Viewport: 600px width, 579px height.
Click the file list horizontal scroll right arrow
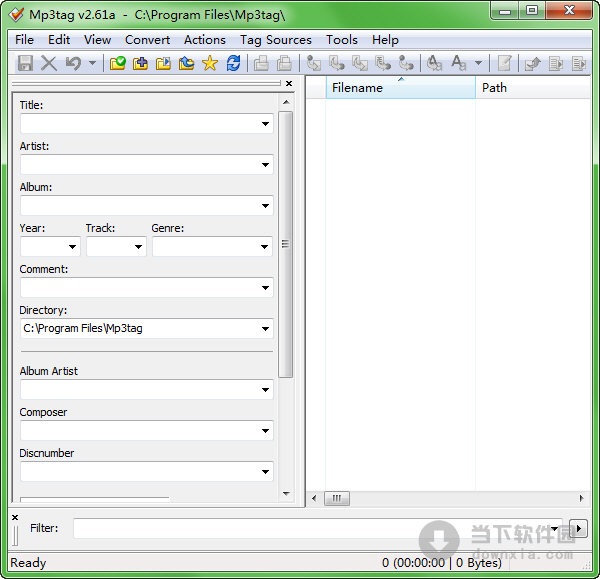click(582, 498)
